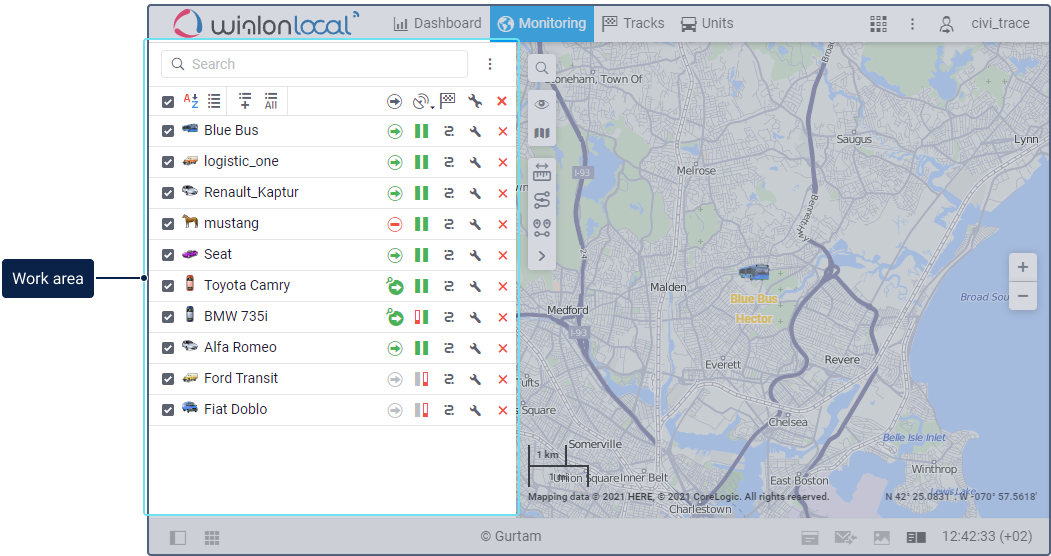
Task: Uncheck the BMW 735i checkbox
Action: point(168,317)
